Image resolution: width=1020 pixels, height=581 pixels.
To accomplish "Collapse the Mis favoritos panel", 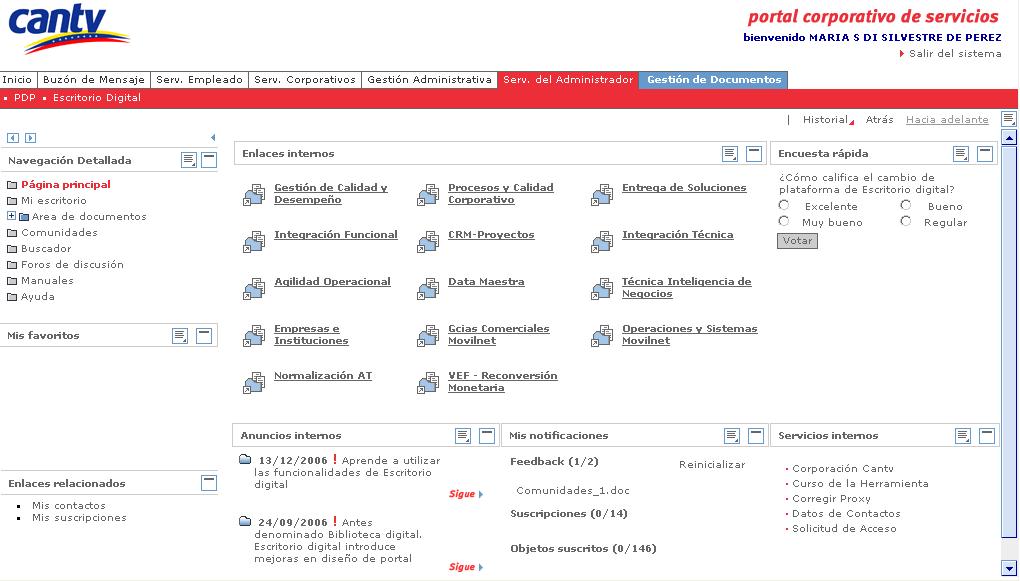I will pyautogui.click(x=204, y=336).
